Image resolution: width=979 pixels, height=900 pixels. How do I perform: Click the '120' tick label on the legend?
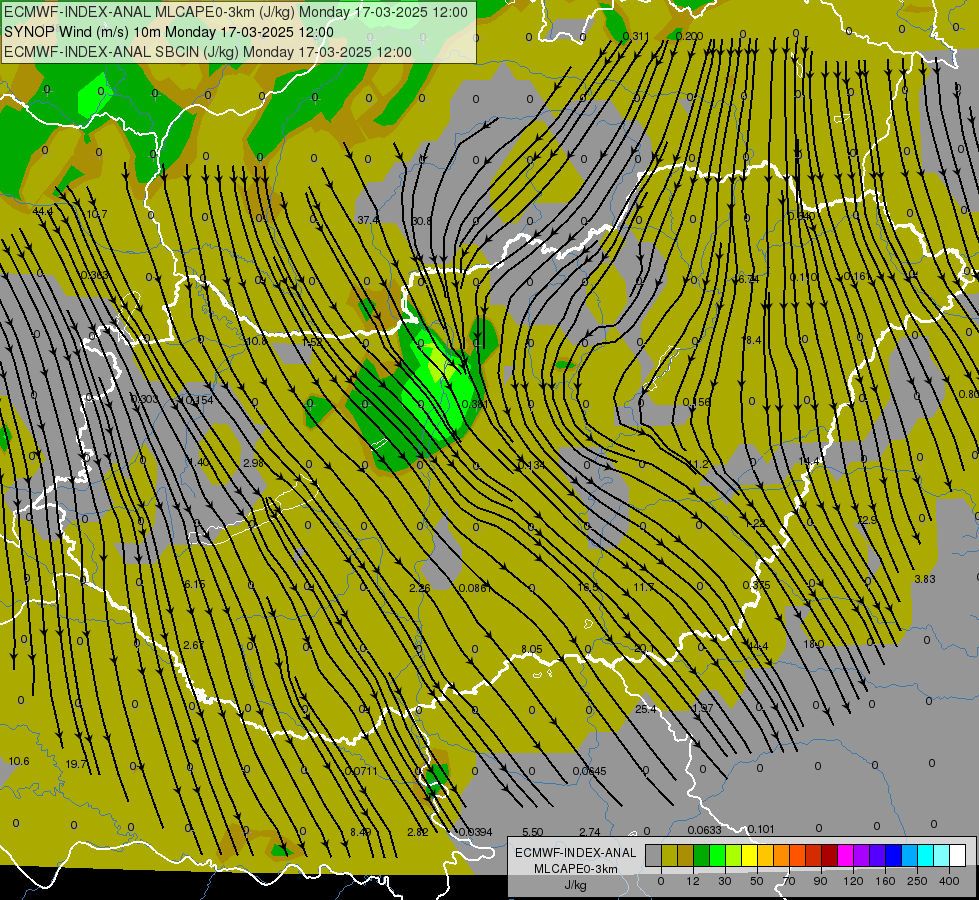(x=853, y=881)
